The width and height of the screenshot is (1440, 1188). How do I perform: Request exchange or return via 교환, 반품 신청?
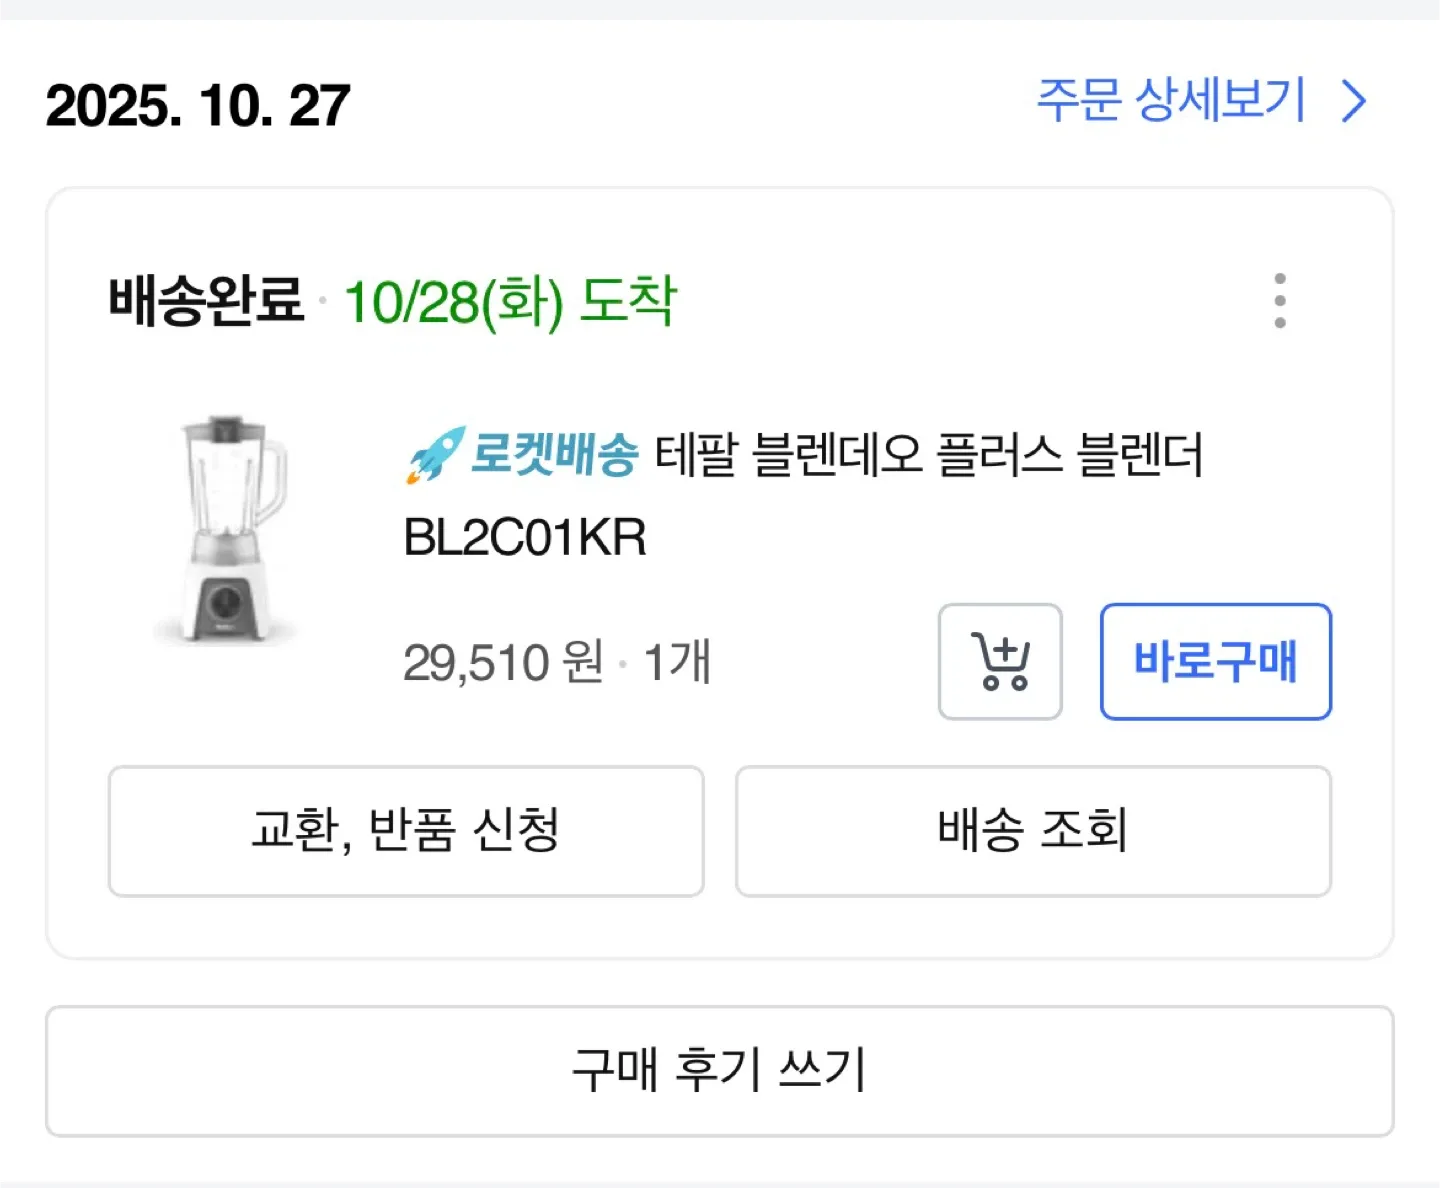[x=406, y=831]
